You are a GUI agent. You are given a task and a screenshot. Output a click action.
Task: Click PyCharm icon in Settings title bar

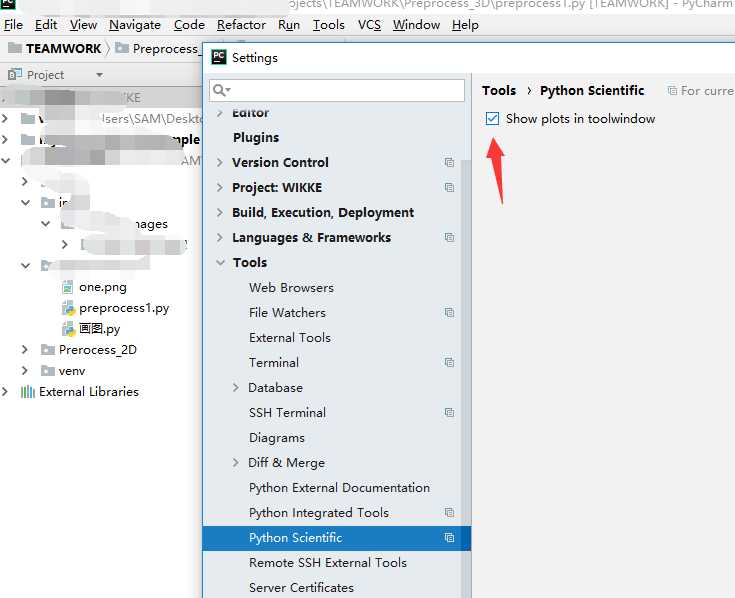coord(218,57)
